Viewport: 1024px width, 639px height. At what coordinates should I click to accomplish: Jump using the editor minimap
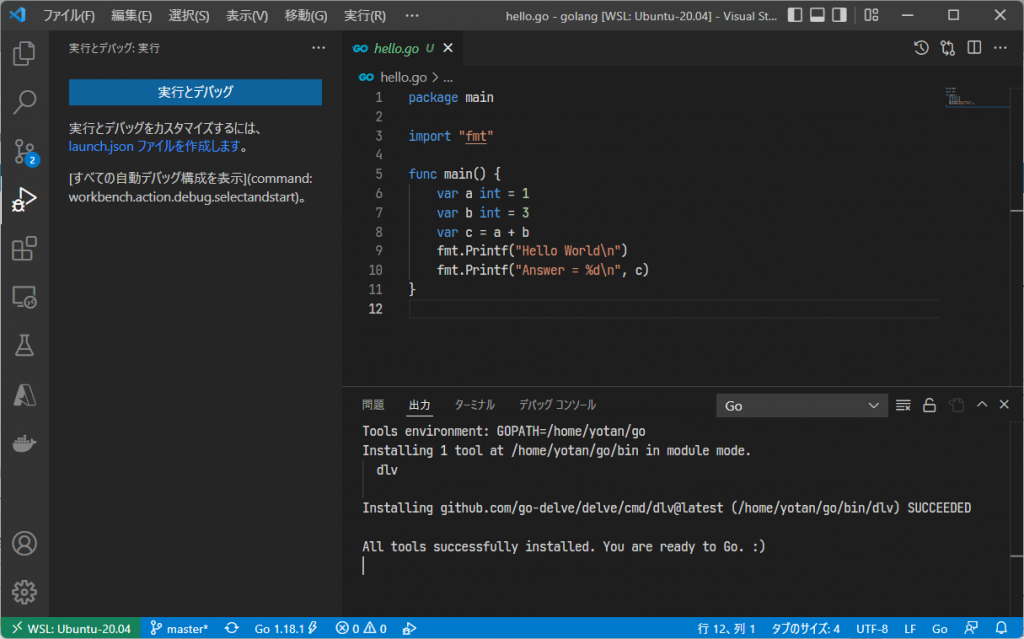tap(977, 97)
